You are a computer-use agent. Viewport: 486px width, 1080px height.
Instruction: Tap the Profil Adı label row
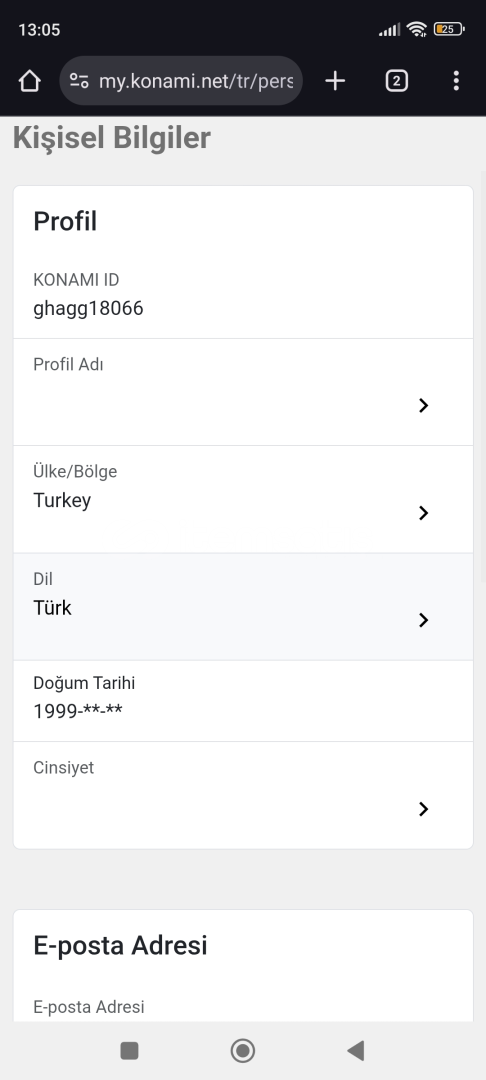tap(243, 392)
